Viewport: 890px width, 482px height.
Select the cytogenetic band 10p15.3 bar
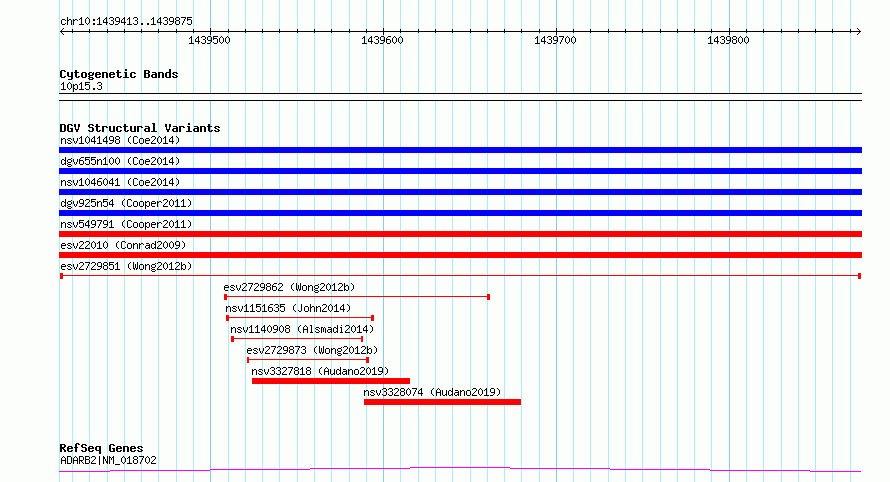(460, 97)
